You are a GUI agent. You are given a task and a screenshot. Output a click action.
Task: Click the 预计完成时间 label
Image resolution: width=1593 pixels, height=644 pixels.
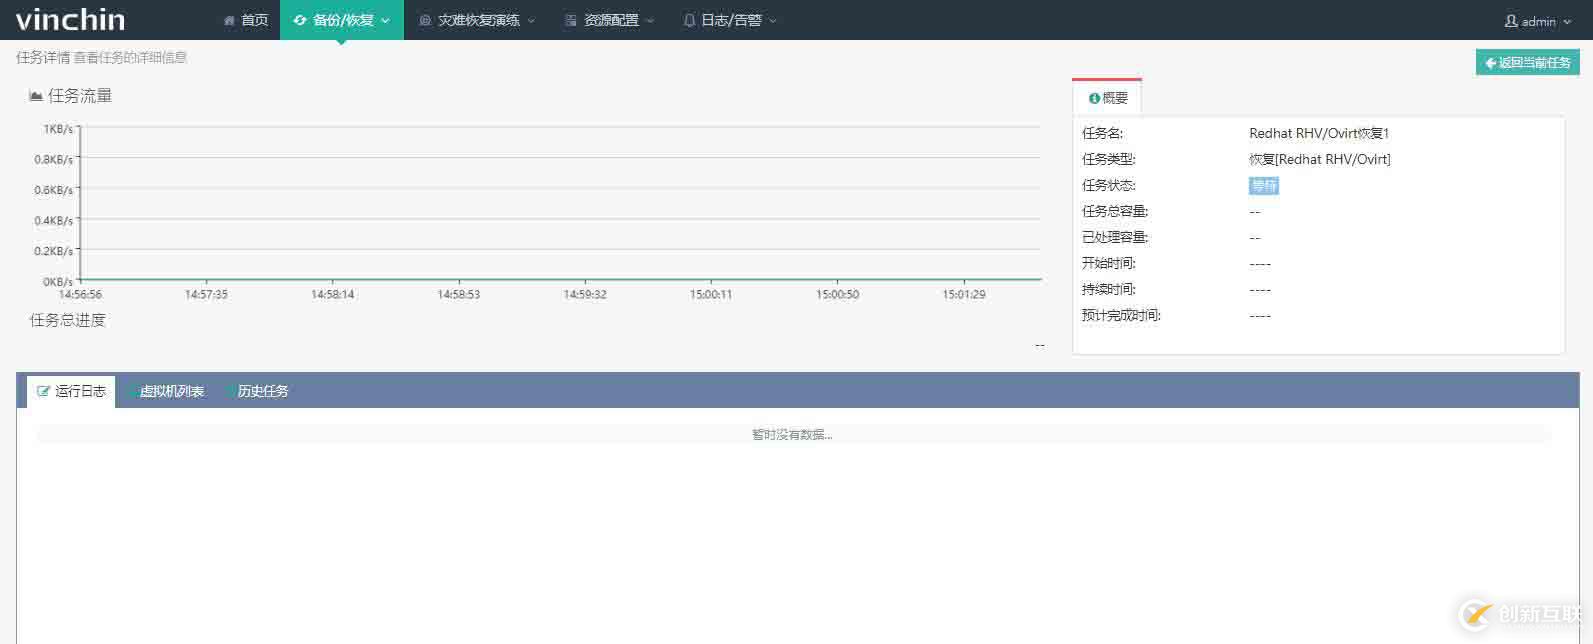coord(1122,315)
